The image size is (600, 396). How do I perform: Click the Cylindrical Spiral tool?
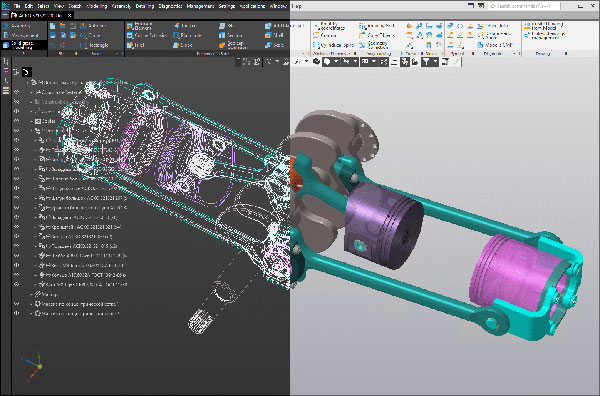pyautogui.click(x=334, y=45)
